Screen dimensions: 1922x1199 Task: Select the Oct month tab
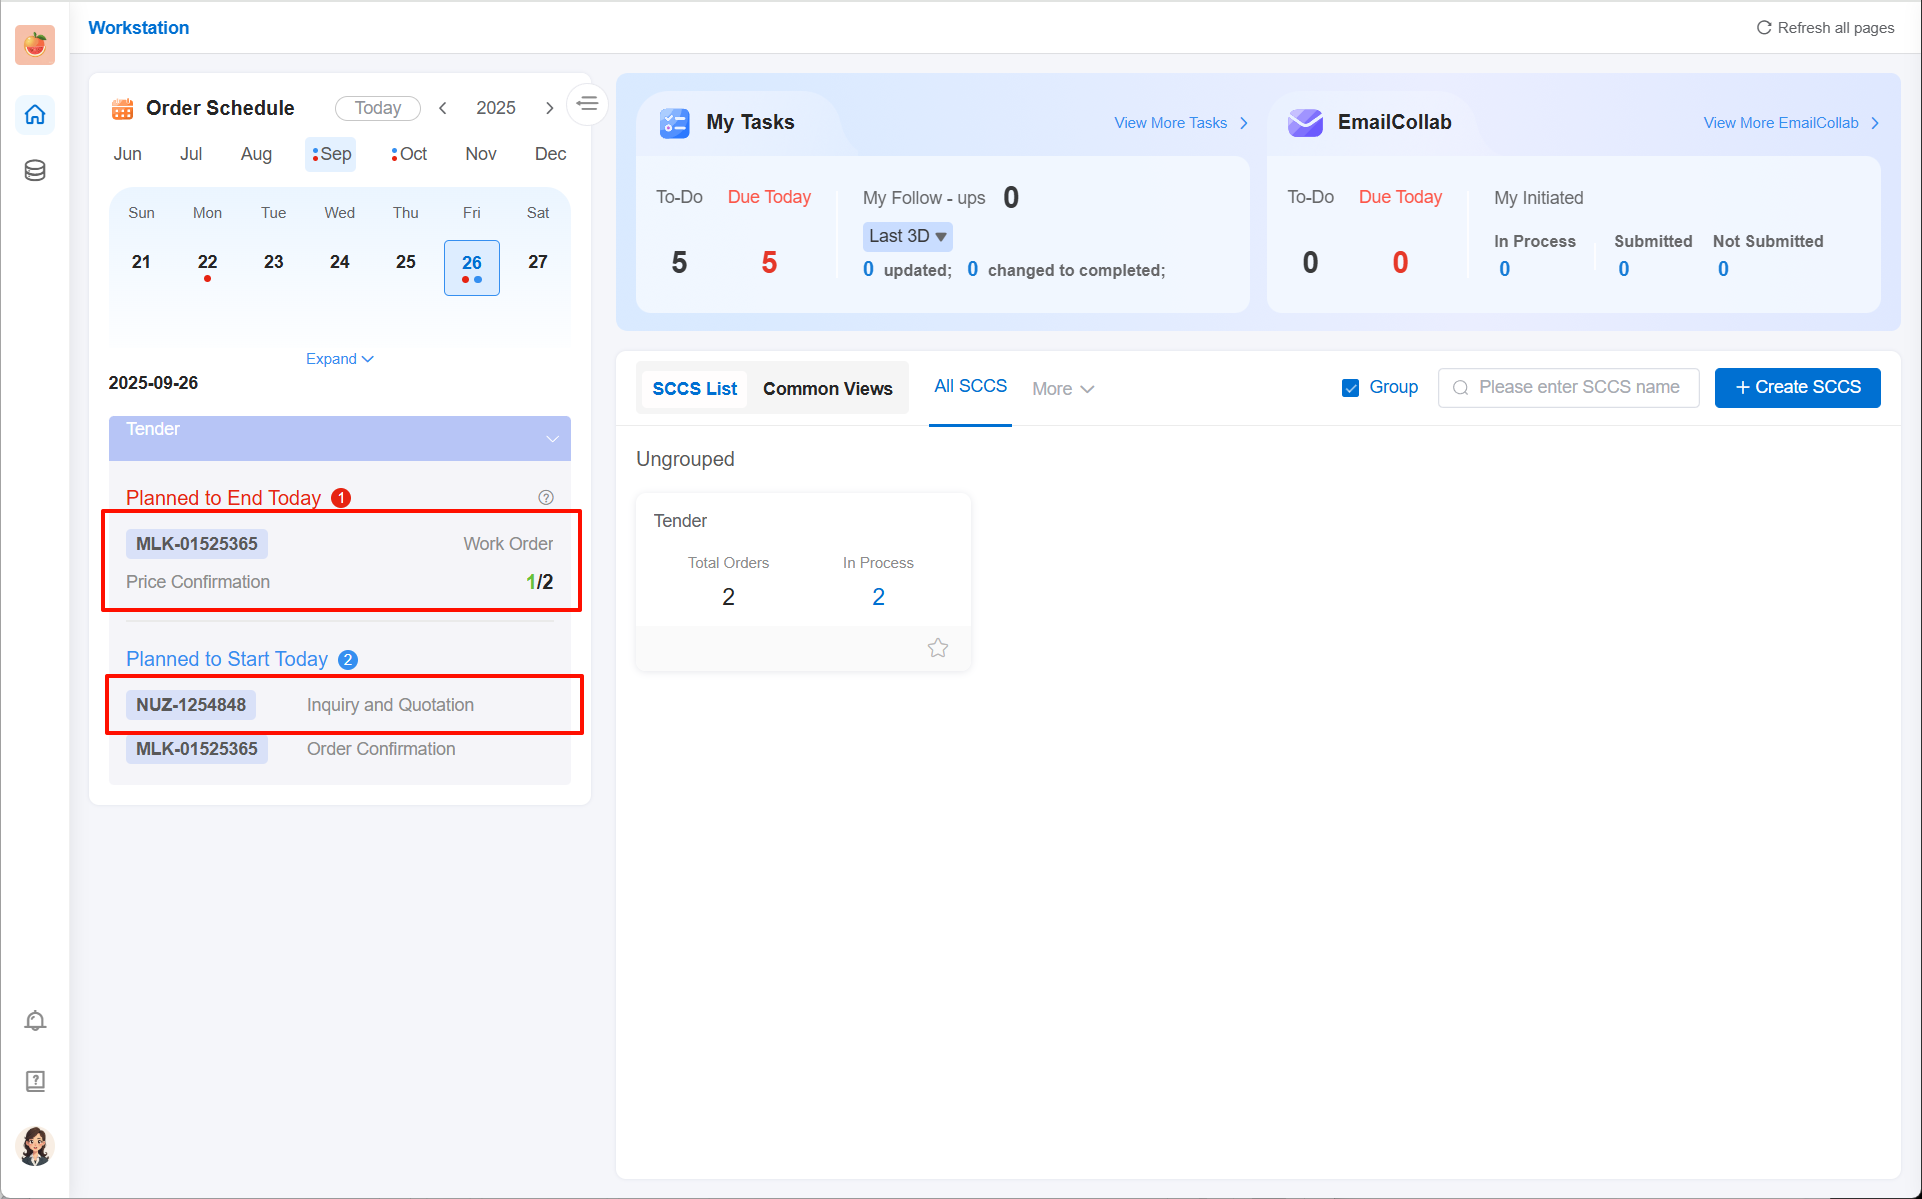tap(410, 154)
